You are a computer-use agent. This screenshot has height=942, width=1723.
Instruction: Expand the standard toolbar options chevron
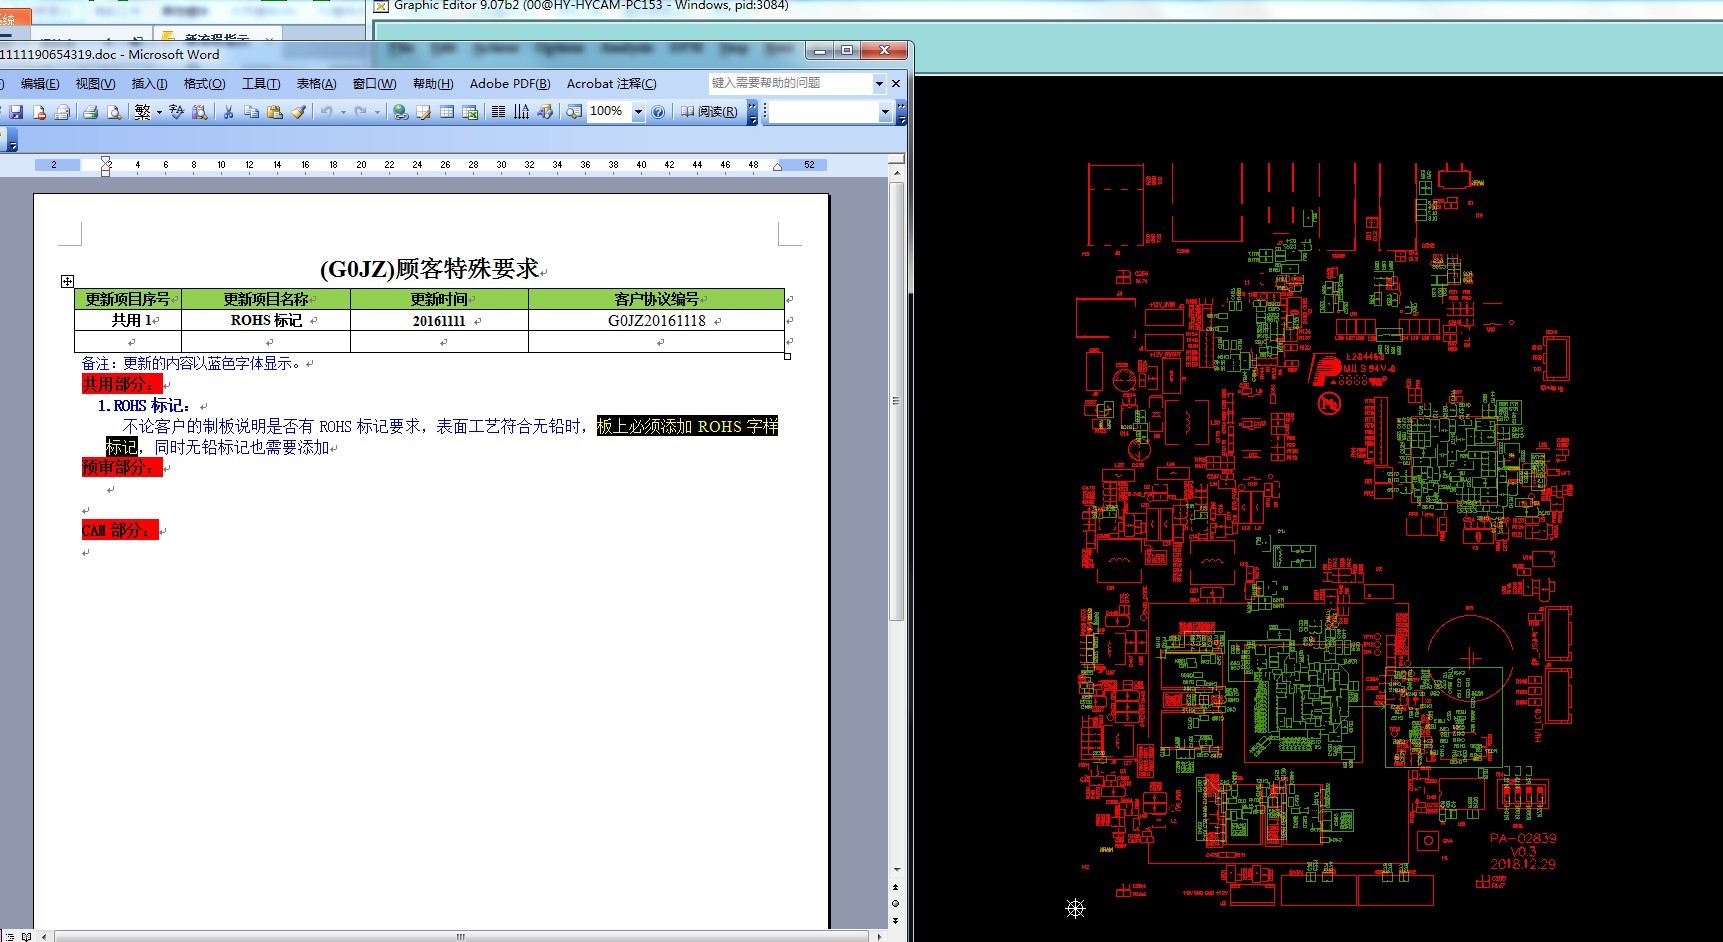tap(752, 112)
